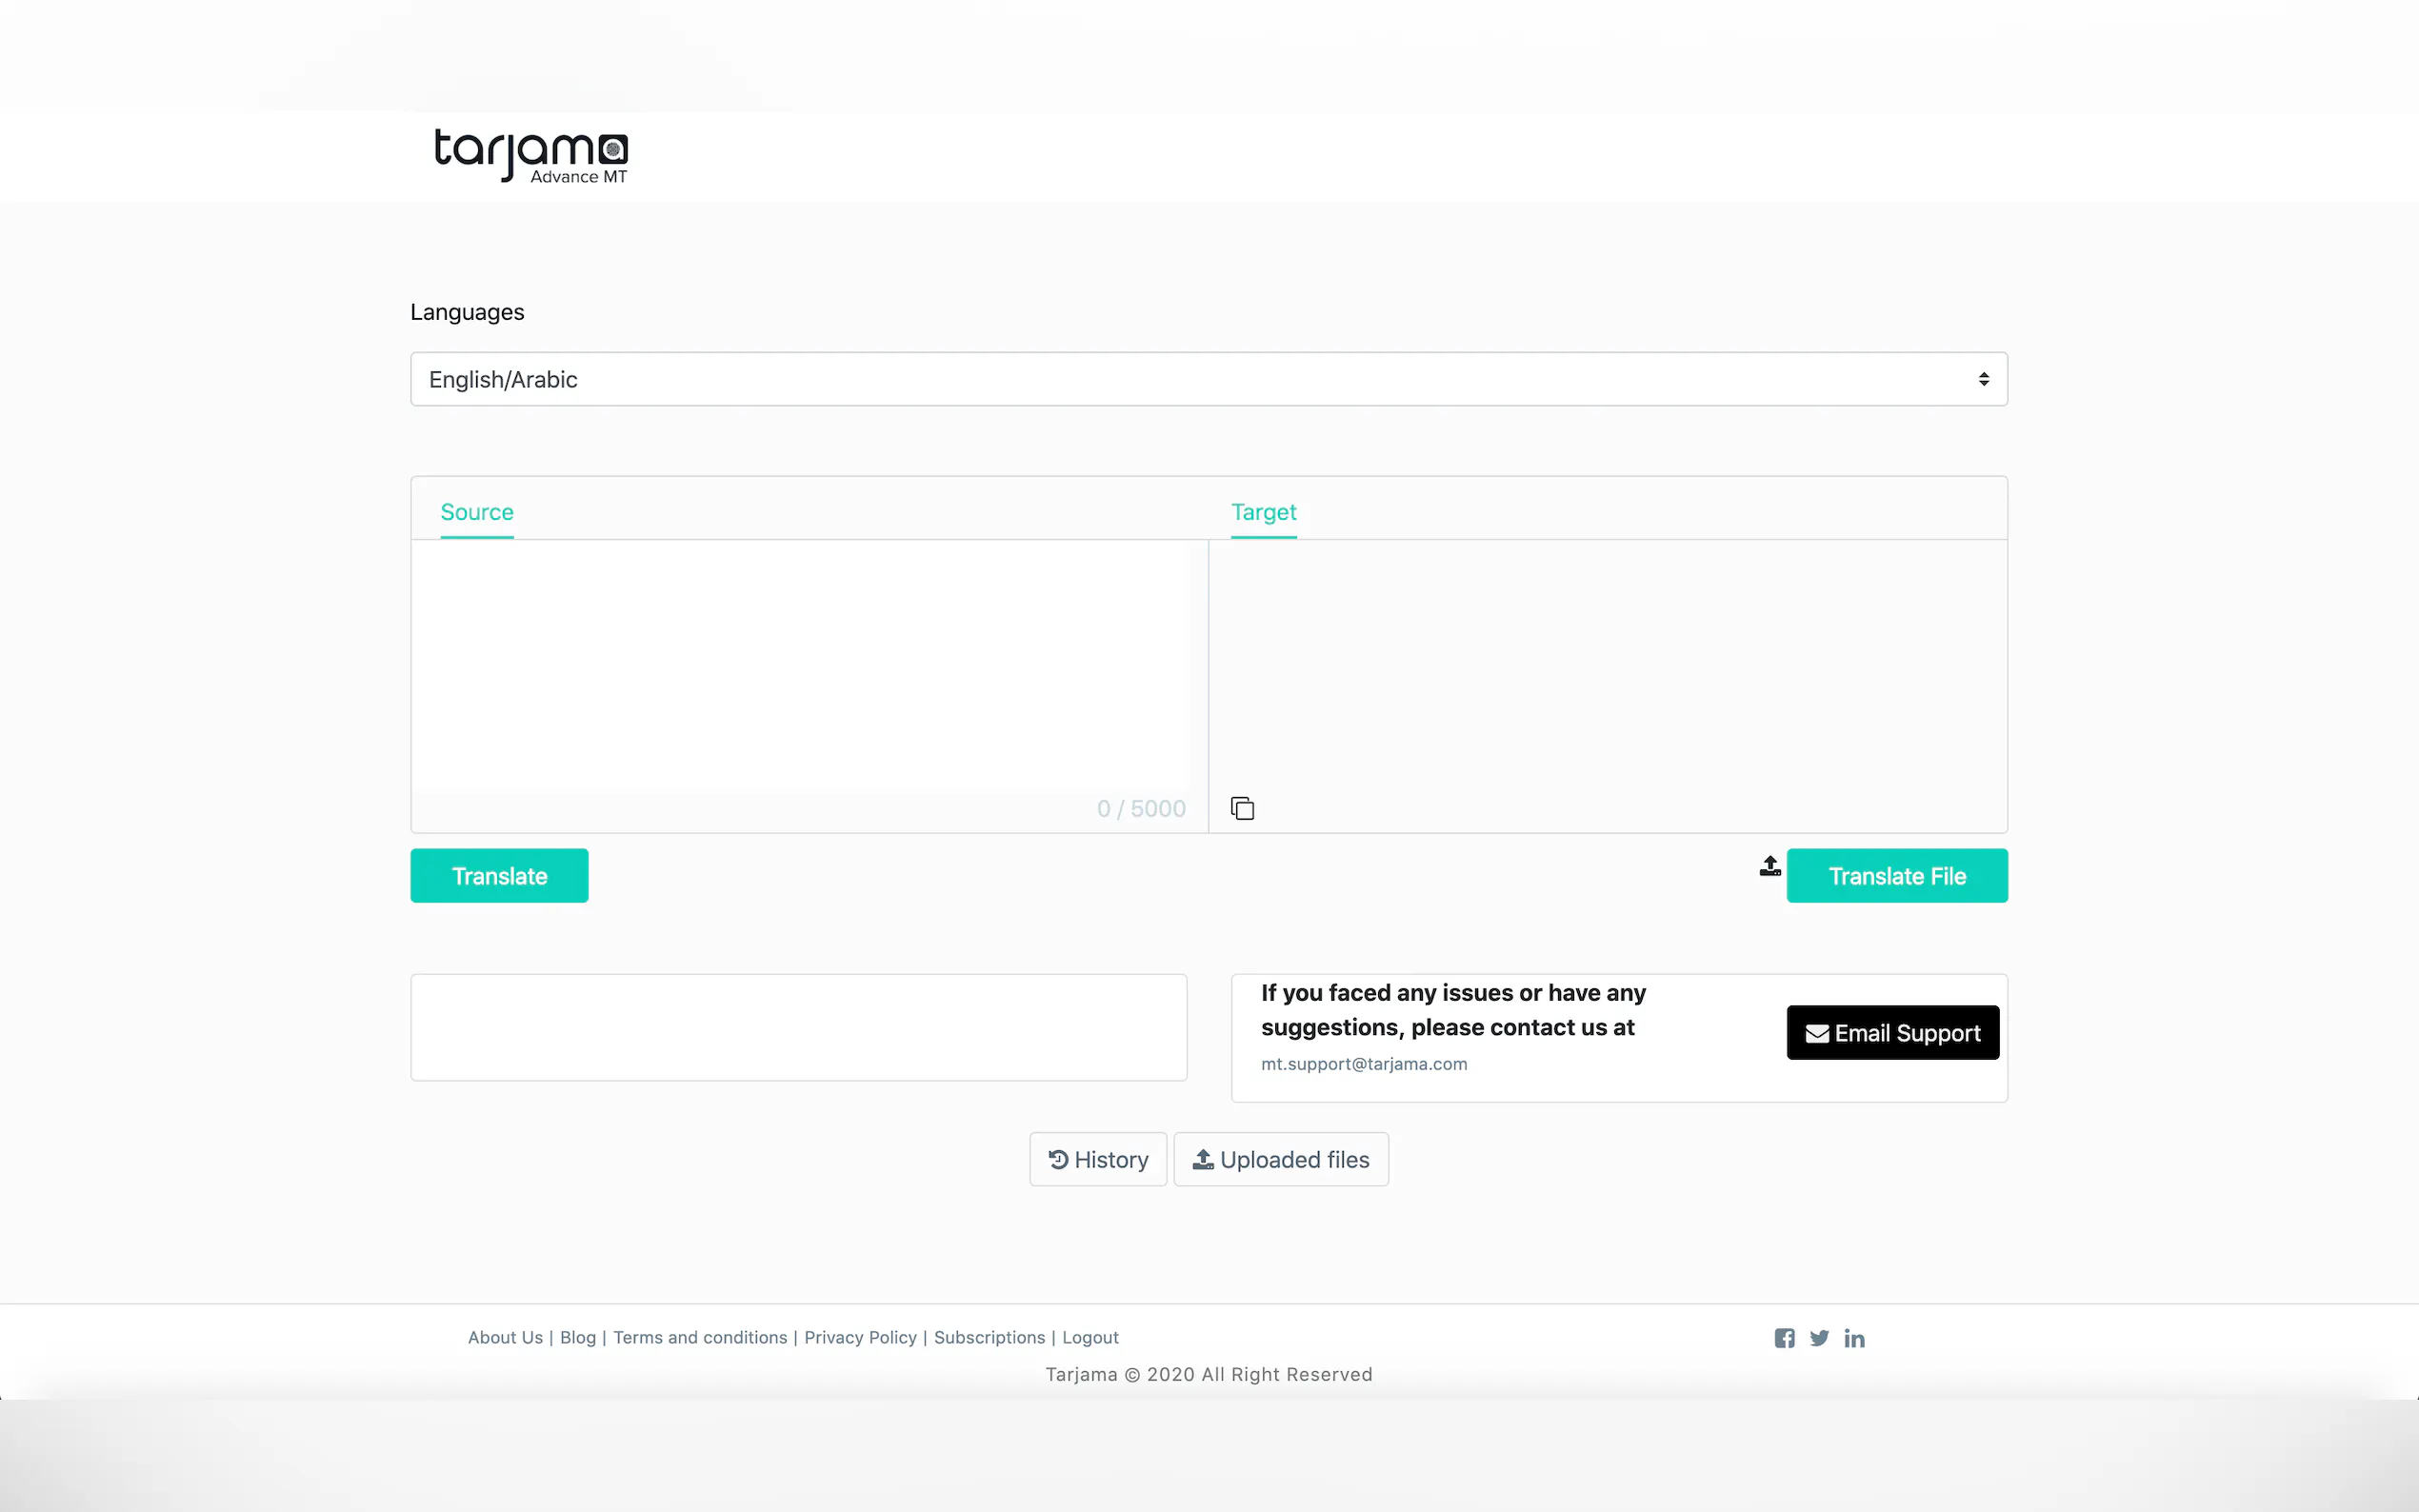Screen dimensions: 2419x1512
Task: Open the Subscriptions footer link
Action: click(x=989, y=1337)
